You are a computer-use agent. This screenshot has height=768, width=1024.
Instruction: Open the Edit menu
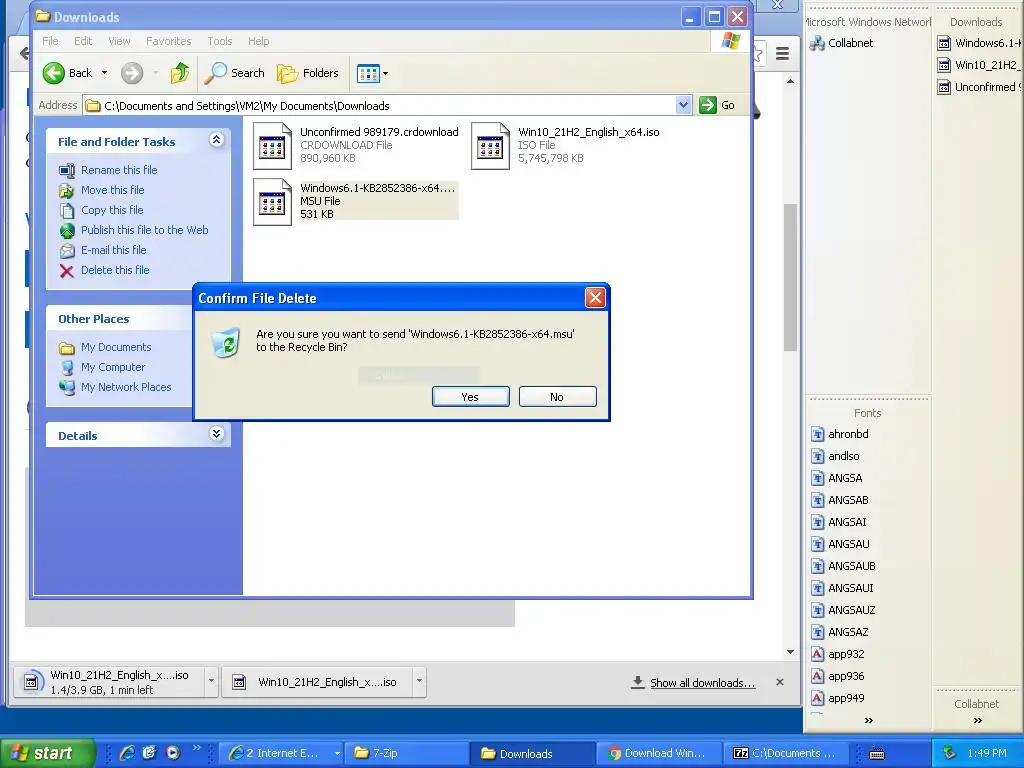point(83,41)
